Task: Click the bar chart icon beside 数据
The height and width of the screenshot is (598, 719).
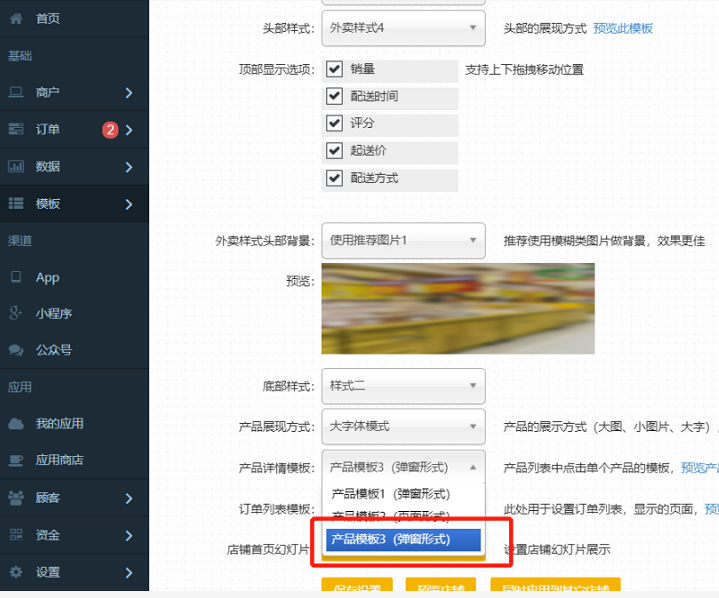Action: tap(16, 166)
